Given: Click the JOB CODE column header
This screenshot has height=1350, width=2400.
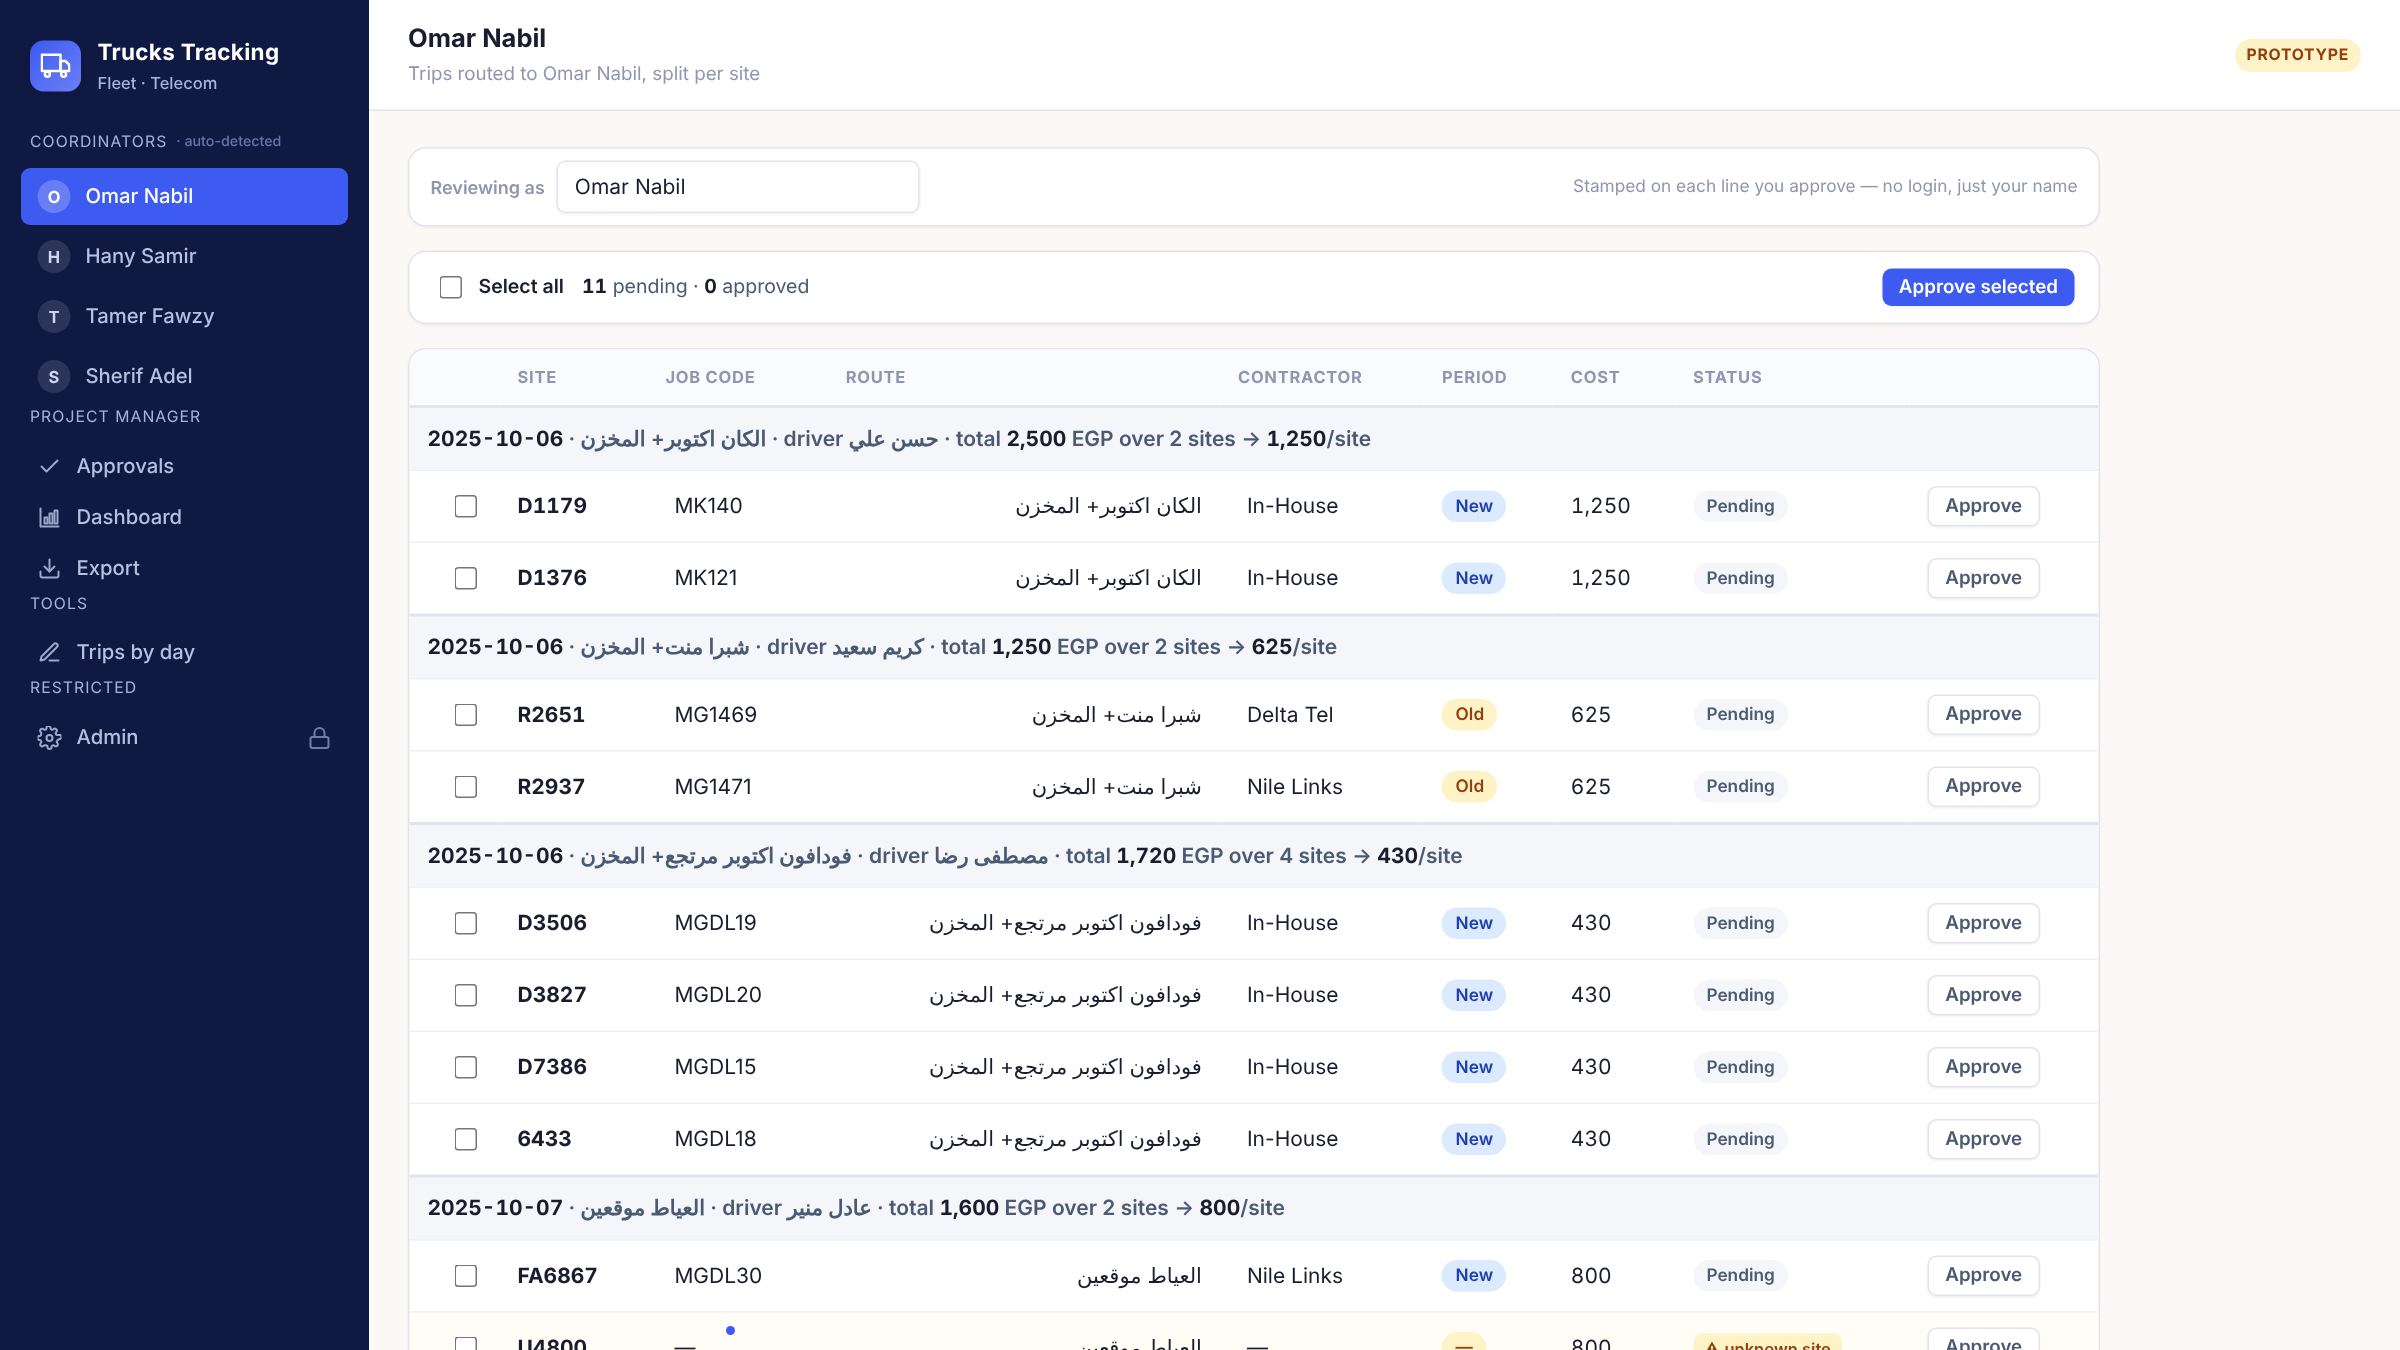Looking at the screenshot, I should point(710,377).
